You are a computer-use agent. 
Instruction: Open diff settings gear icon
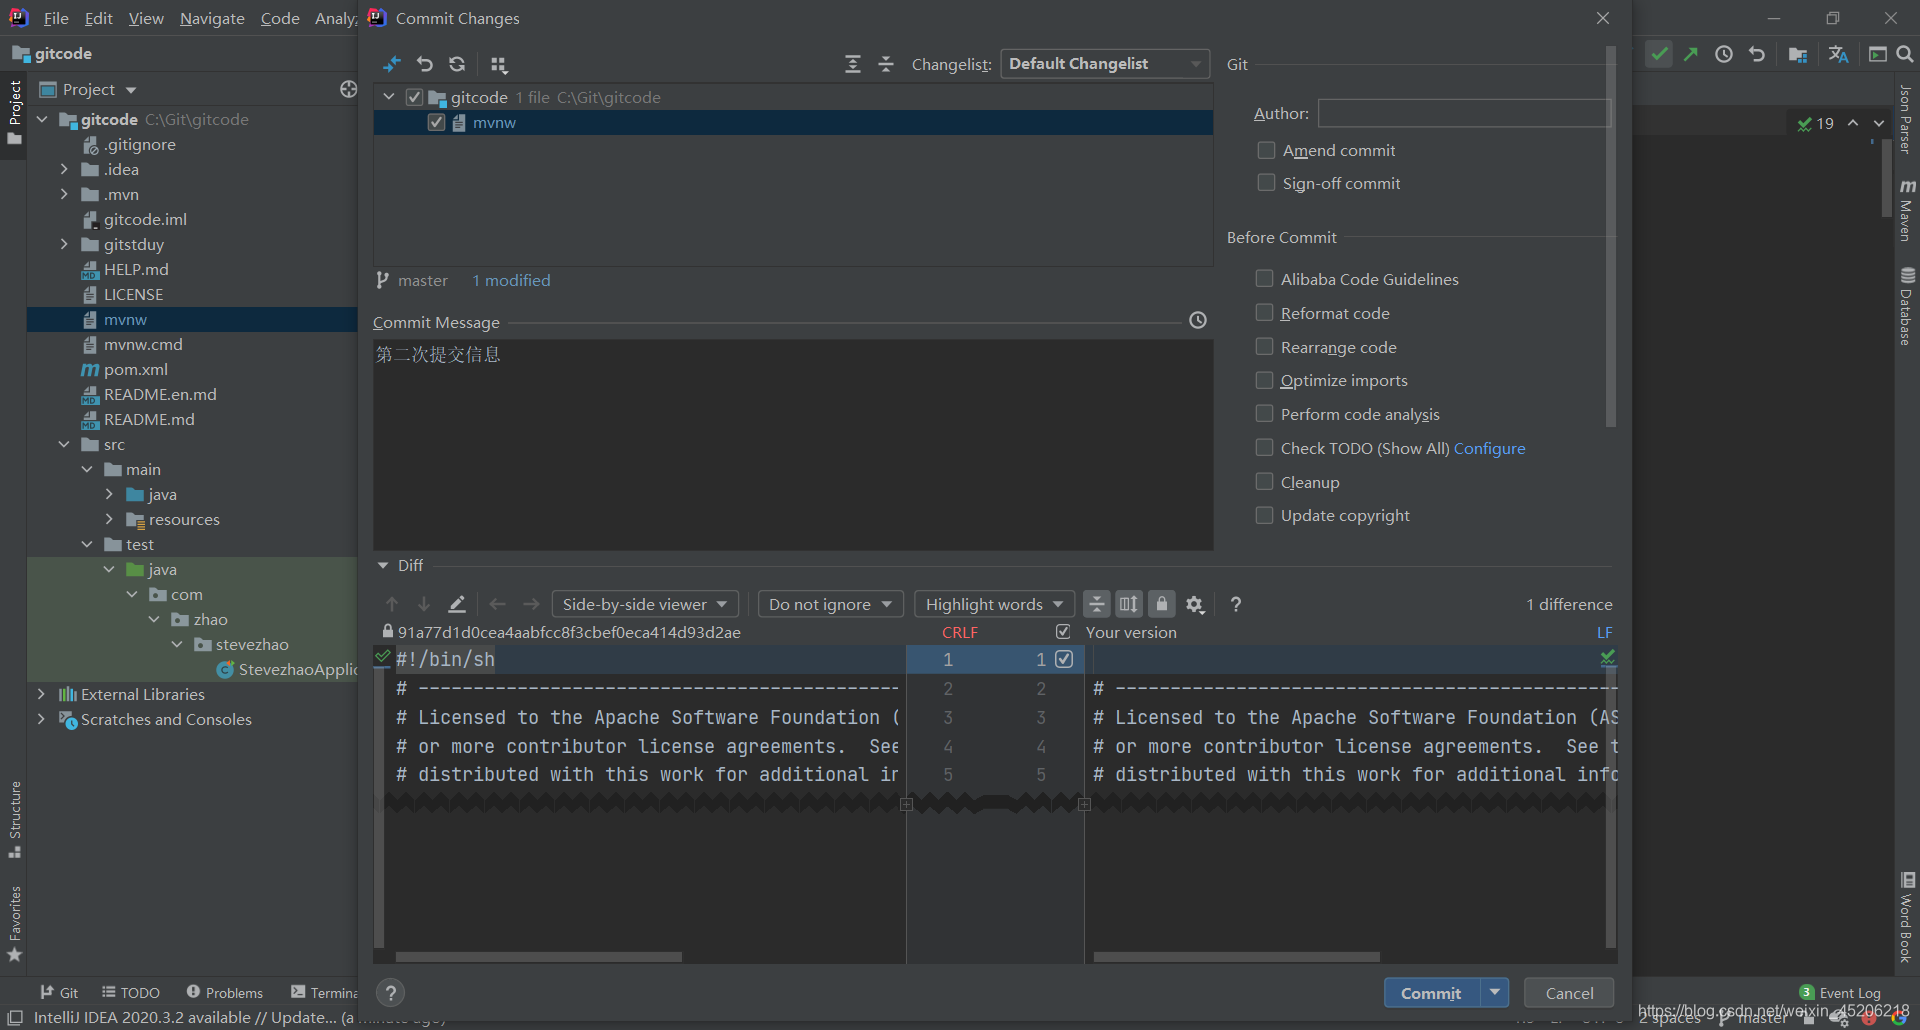[x=1194, y=604]
